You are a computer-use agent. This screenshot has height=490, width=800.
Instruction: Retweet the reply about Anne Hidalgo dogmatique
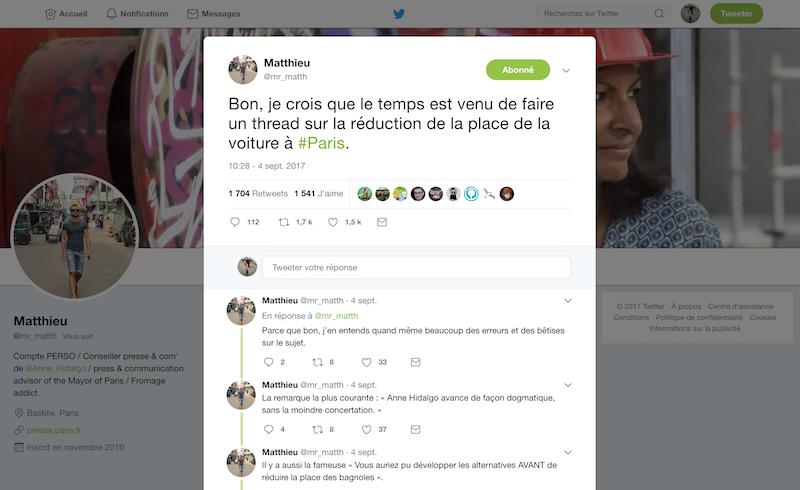coord(317,430)
